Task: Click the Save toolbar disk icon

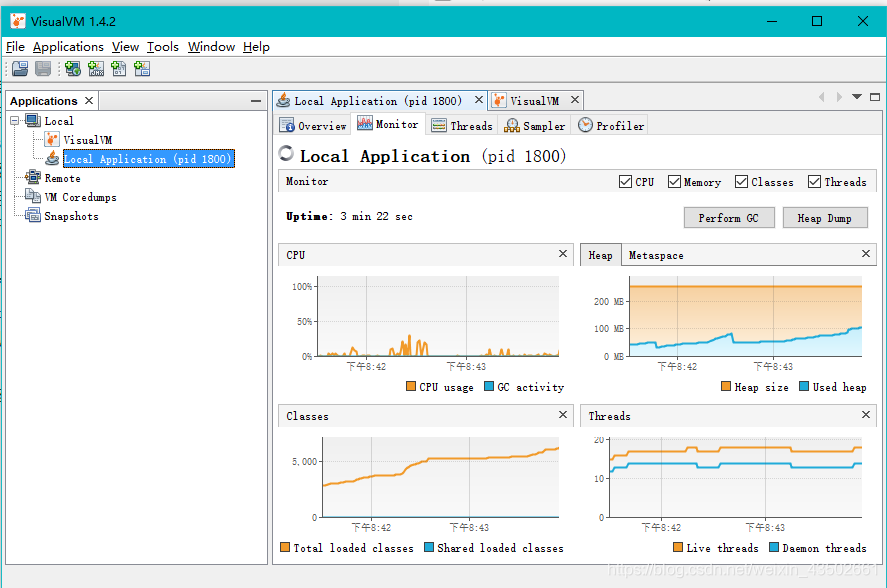Action: [x=44, y=69]
